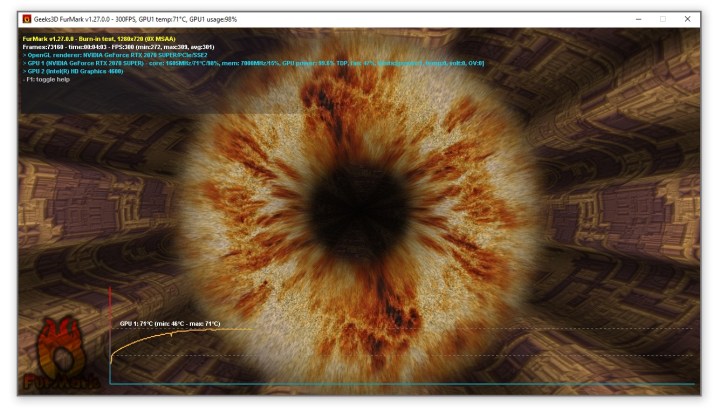Click the GPU 1 temperature min/max label

[x=170, y=324]
